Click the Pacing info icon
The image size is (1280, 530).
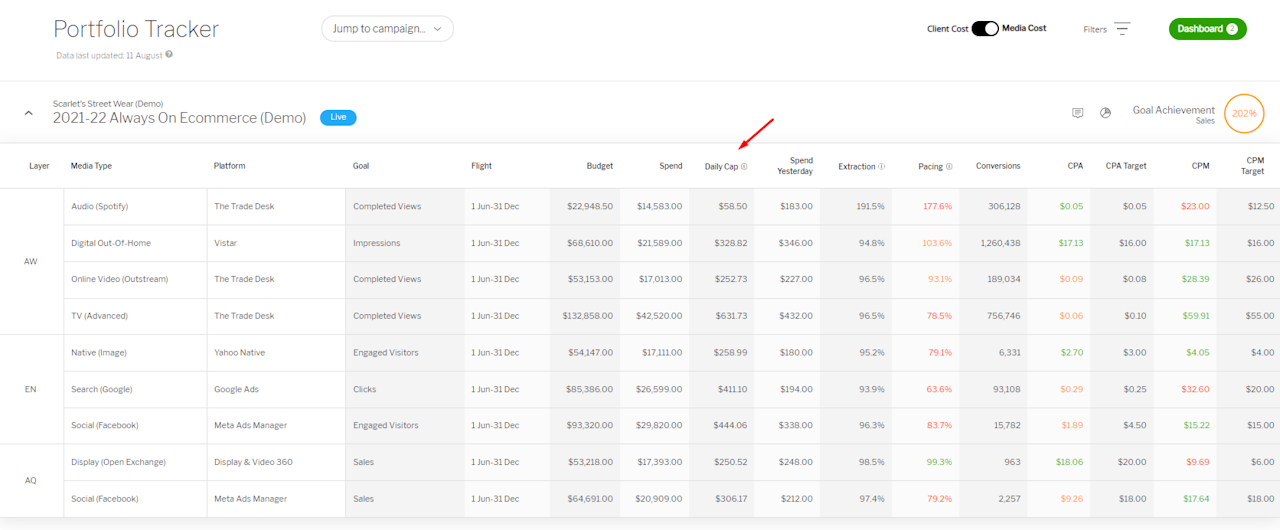coord(949,167)
